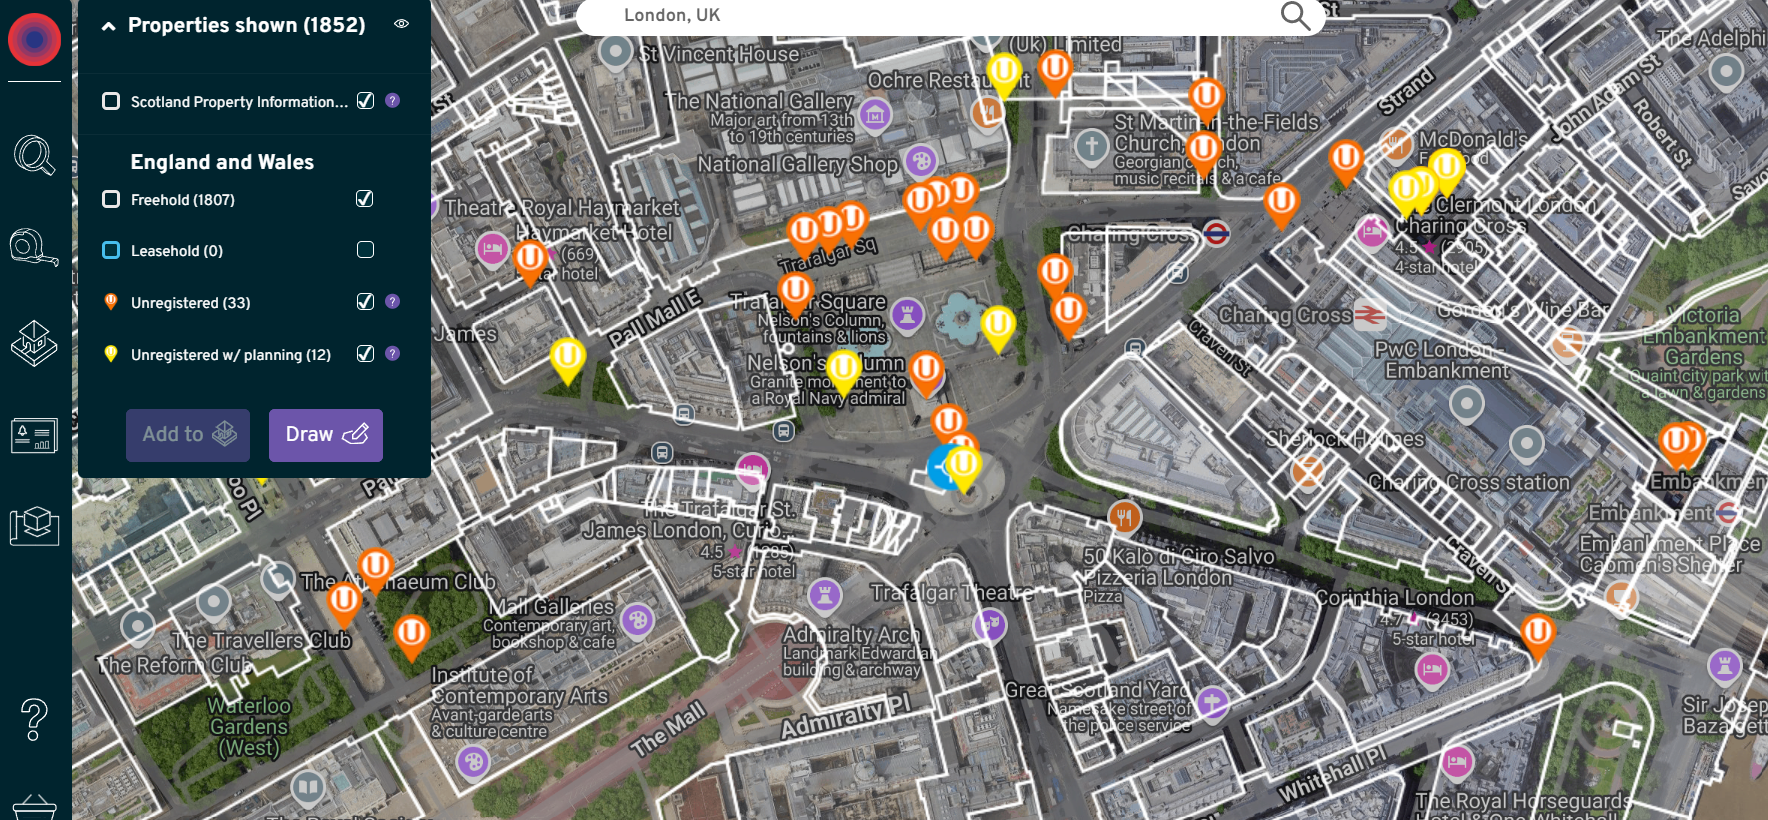The image size is (1768, 820).
Task: Click the Corinthia London hotel bed icon
Action: (x=1432, y=669)
